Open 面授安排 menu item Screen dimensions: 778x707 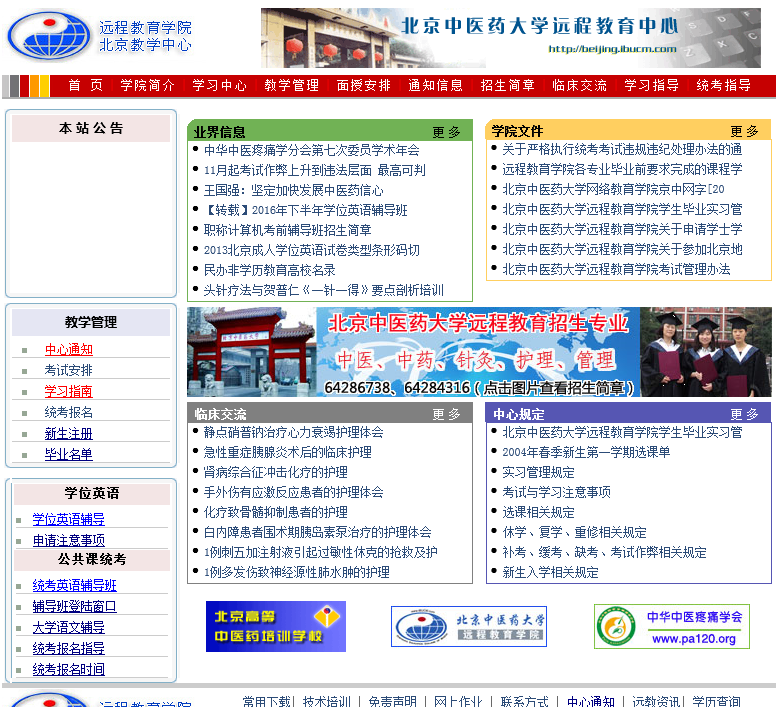pyautogui.click(x=363, y=85)
